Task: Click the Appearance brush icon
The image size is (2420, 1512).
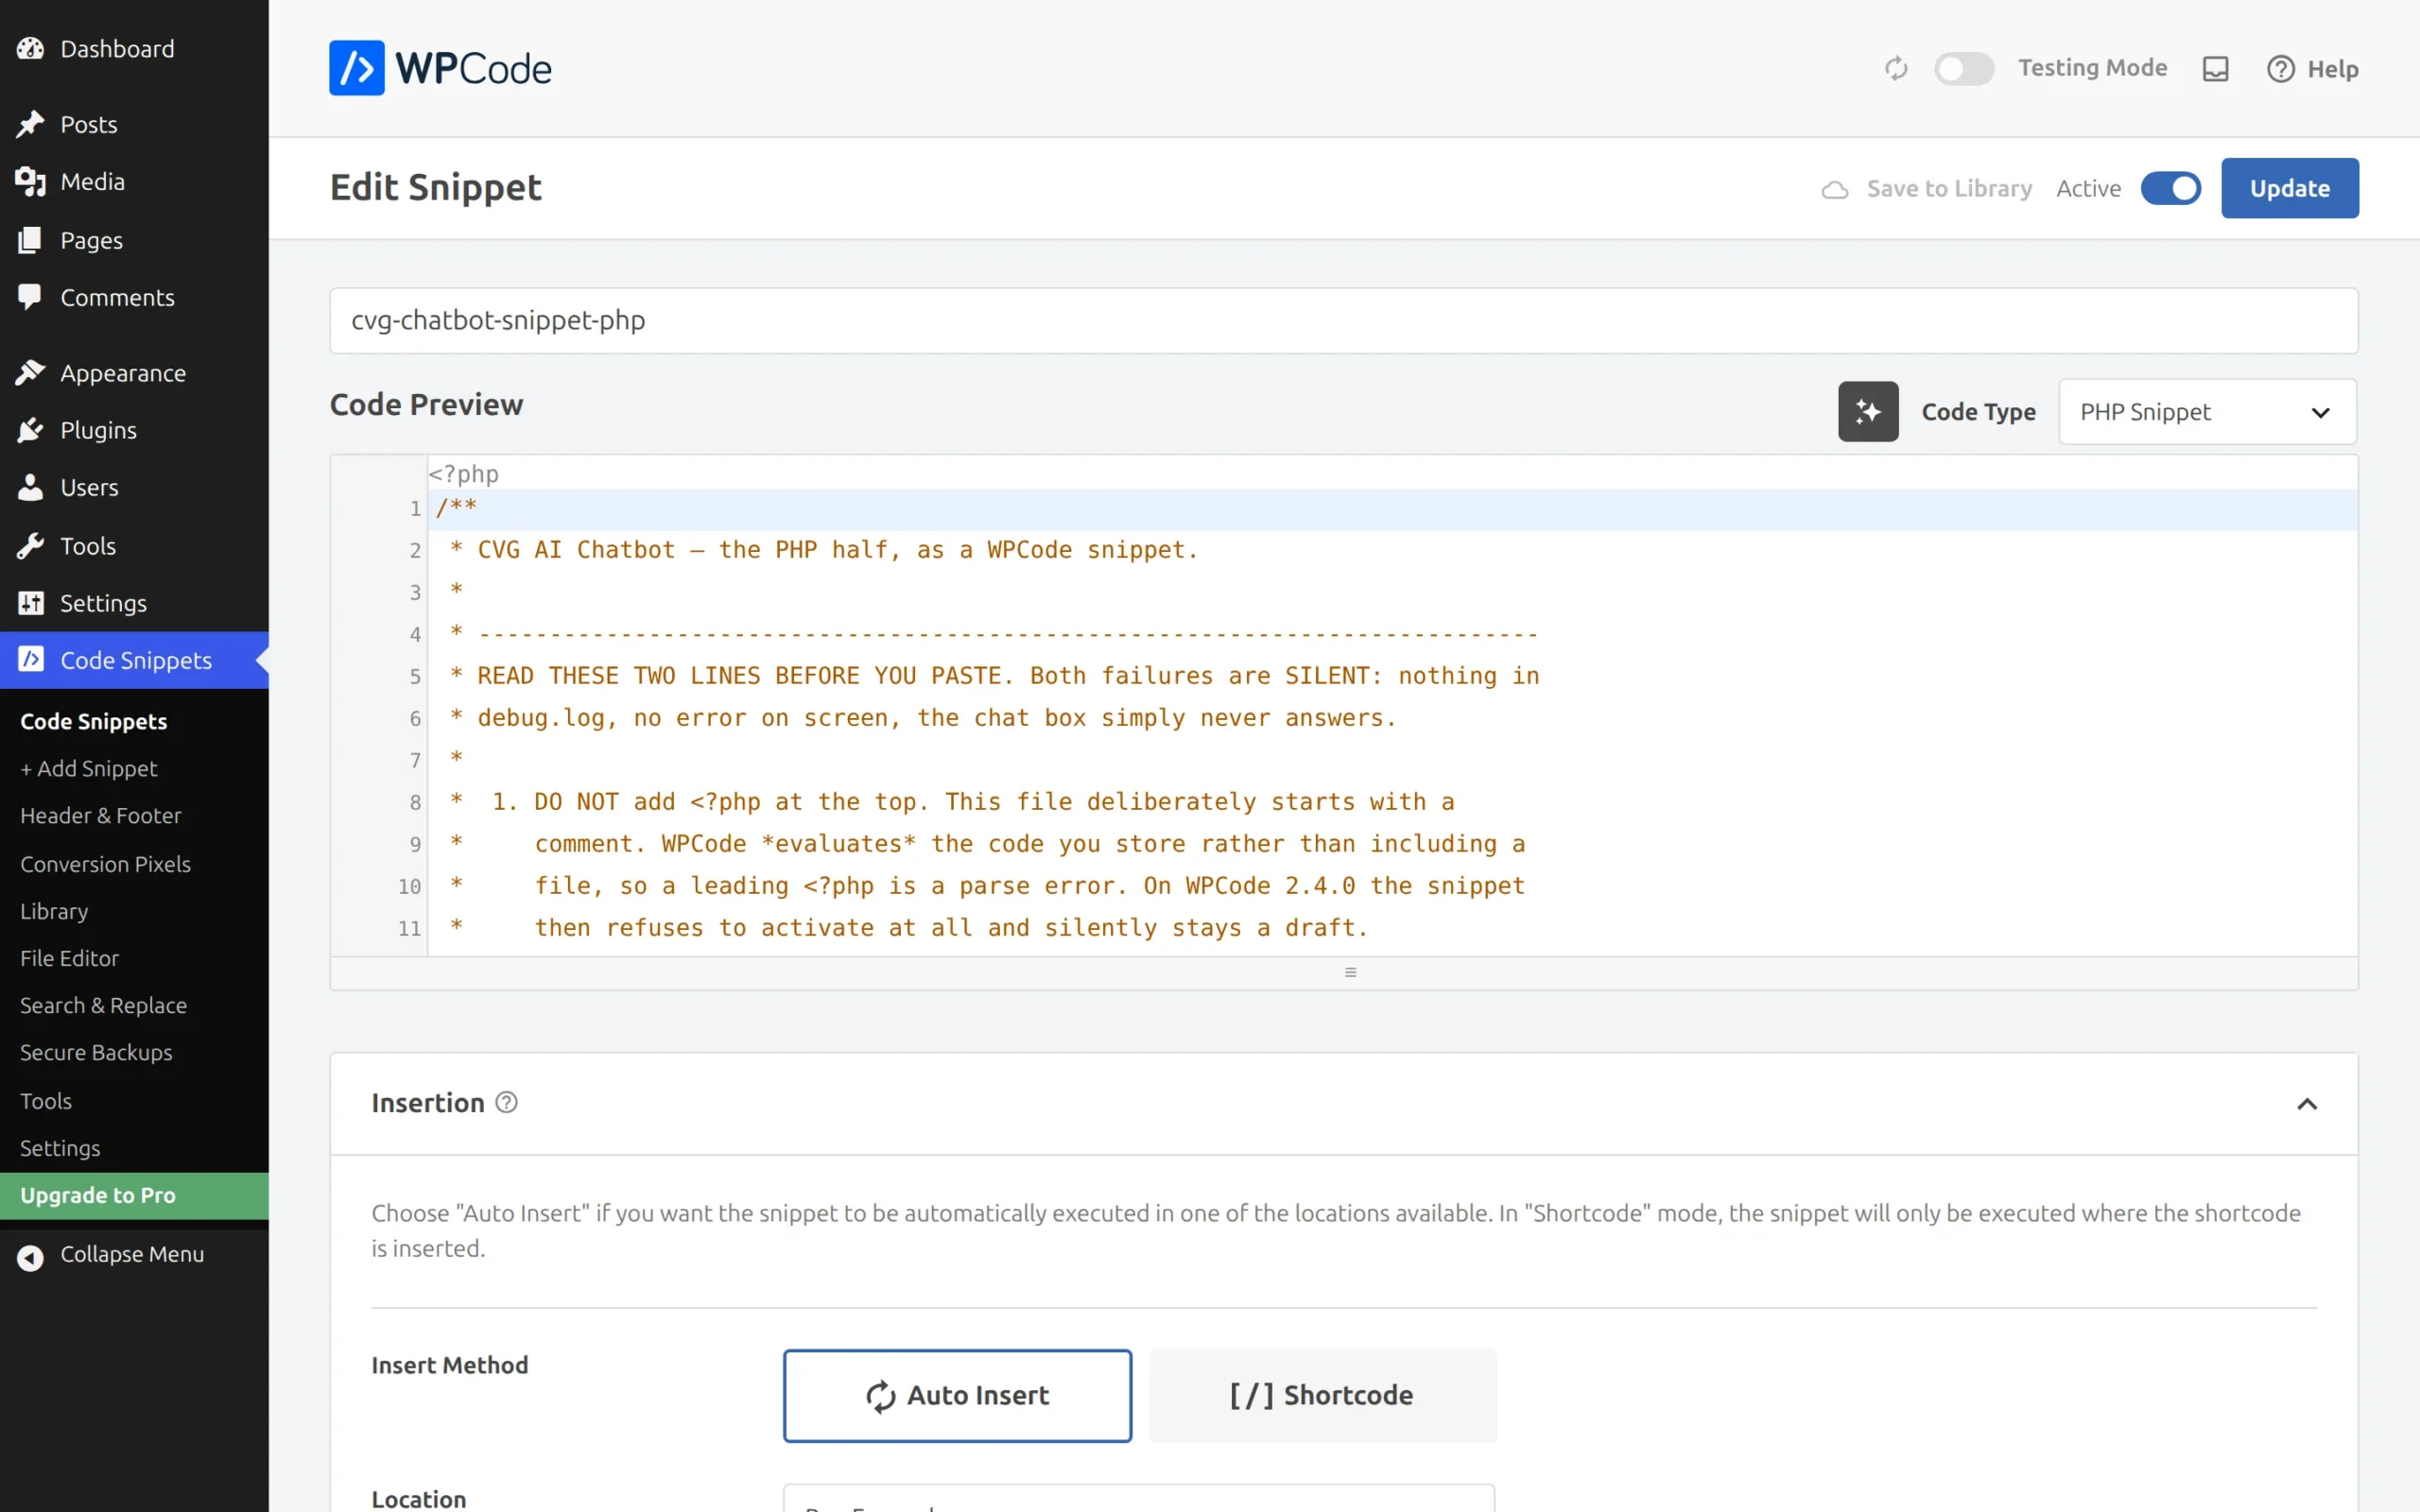Action: (30, 372)
